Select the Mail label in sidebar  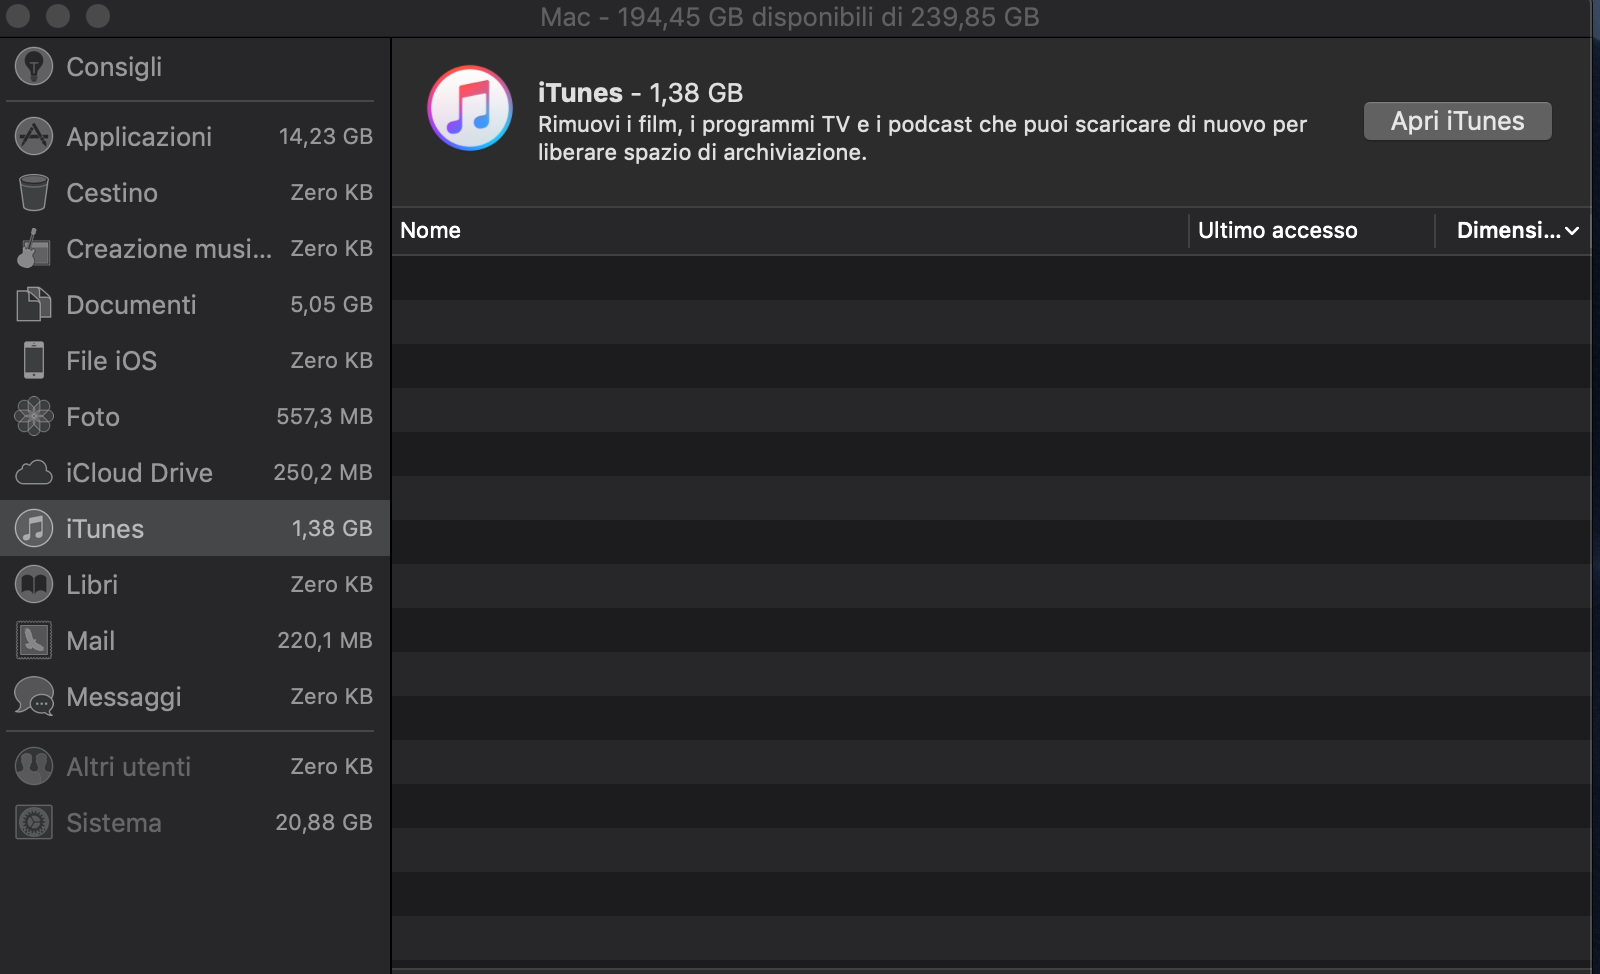[90, 641]
